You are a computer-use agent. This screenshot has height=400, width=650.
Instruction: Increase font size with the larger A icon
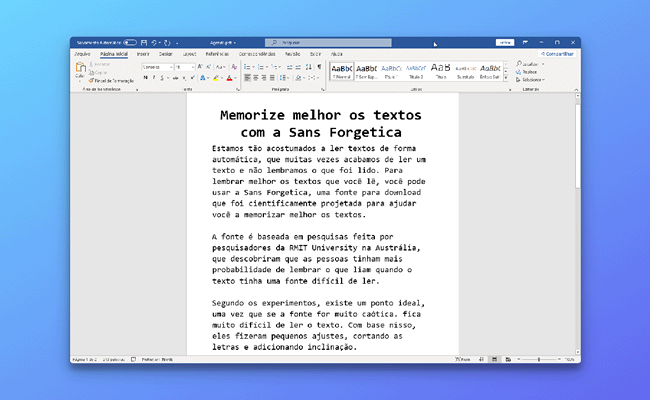click(200, 67)
